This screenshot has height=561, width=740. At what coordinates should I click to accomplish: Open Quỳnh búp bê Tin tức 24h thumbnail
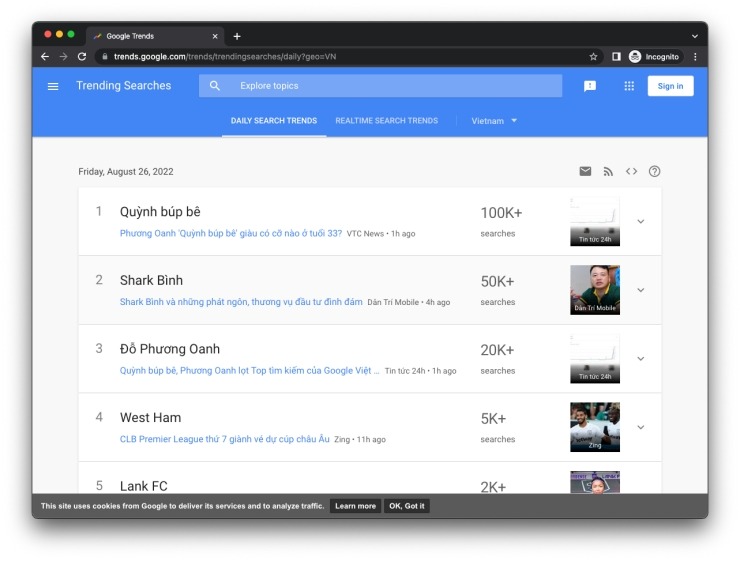(x=595, y=221)
